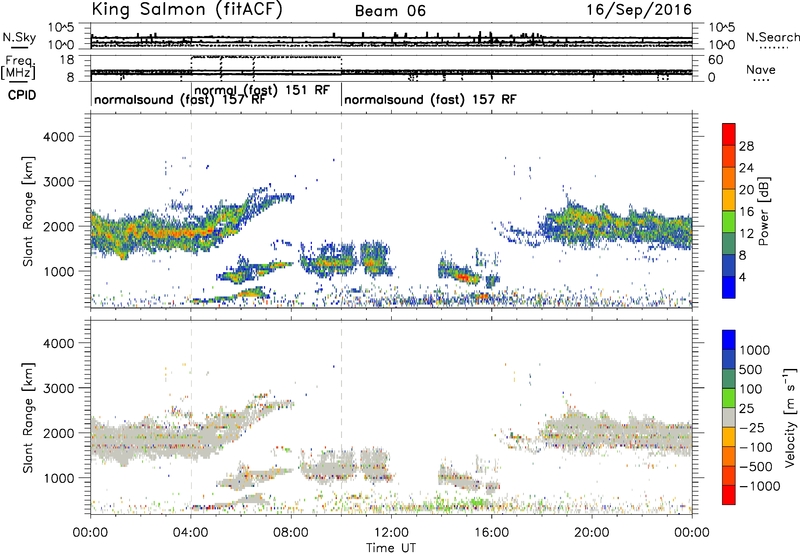Click the "Velocity [m s-1]" colorbar title
The height and width of the screenshot is (554, 800).
tap(790, 417)
